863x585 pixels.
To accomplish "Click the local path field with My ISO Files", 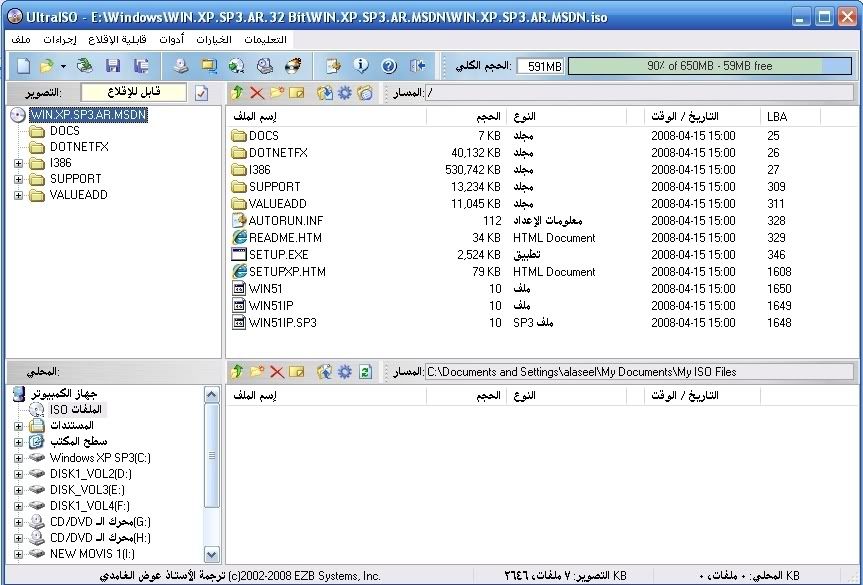I will [640, 372].
